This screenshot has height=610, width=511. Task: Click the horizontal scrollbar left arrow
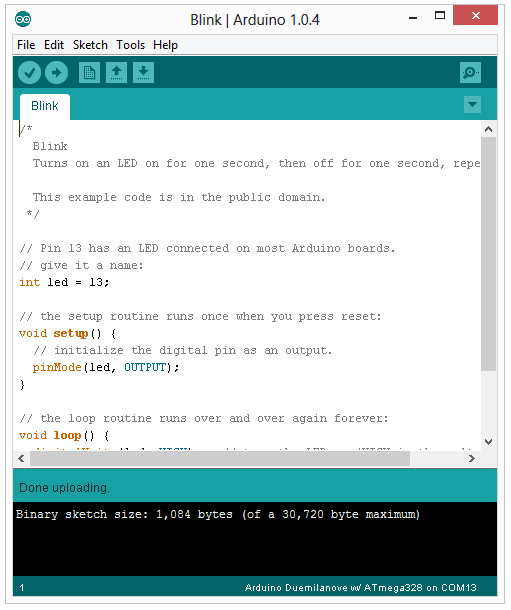click(x=21, y=459)
